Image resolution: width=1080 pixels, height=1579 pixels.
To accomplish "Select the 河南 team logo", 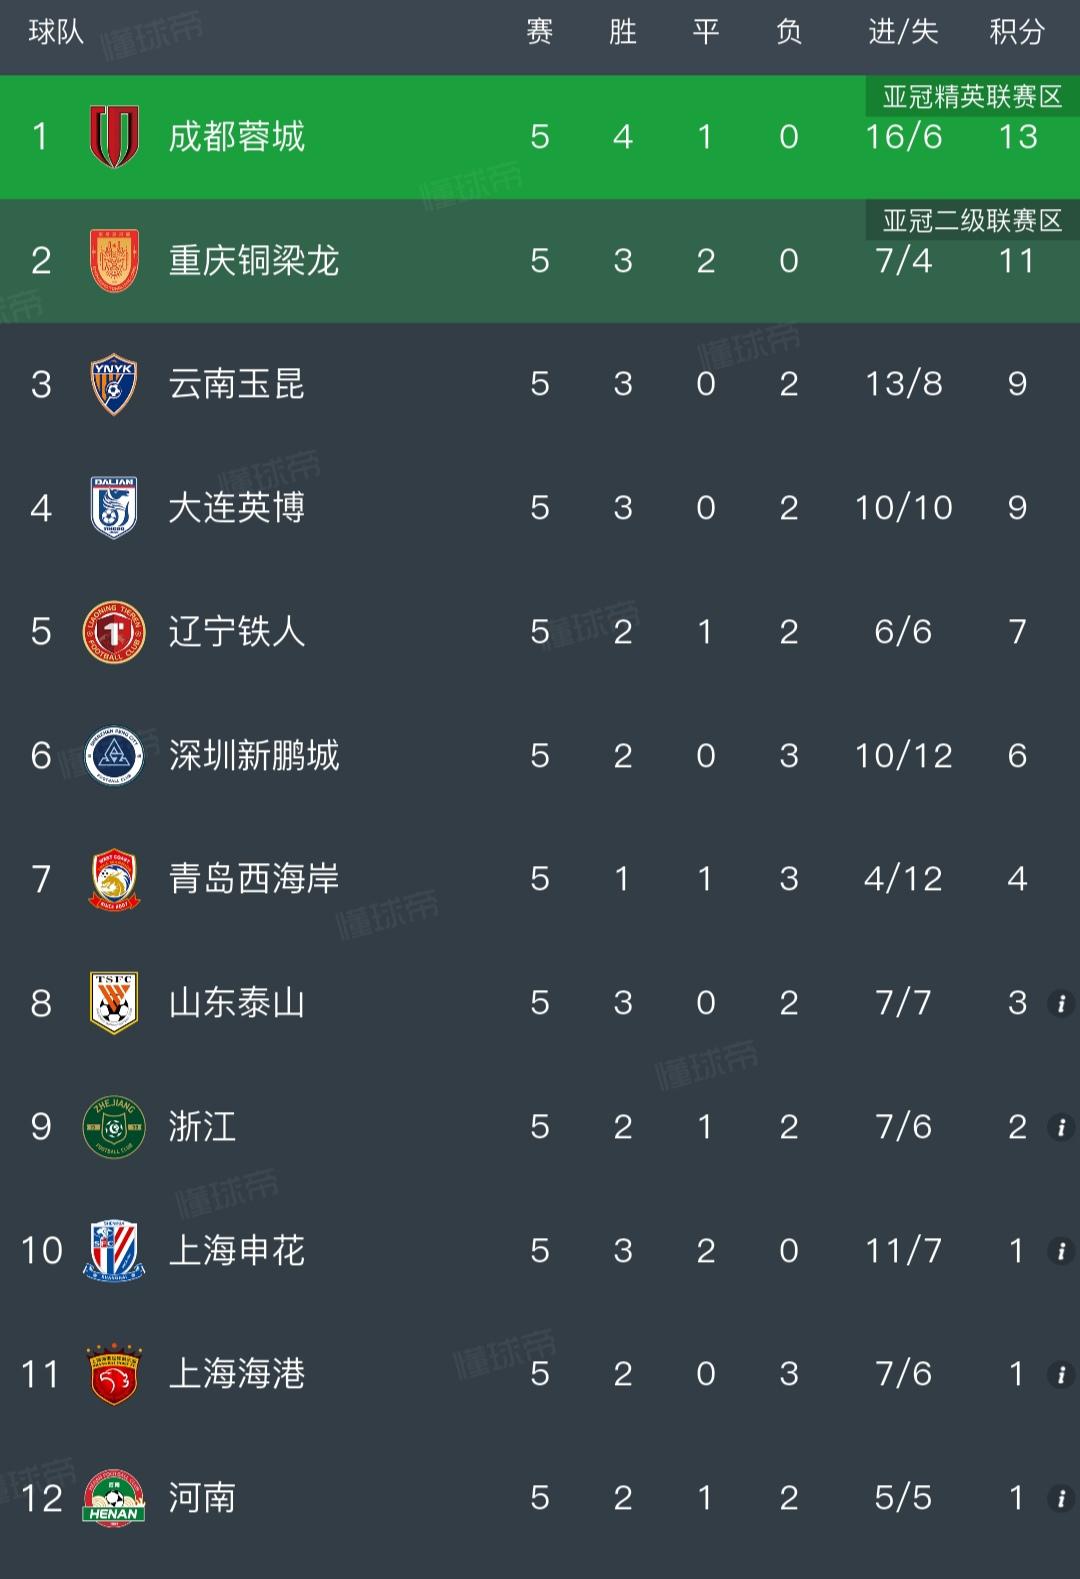I will click(x=114, y=1498).
